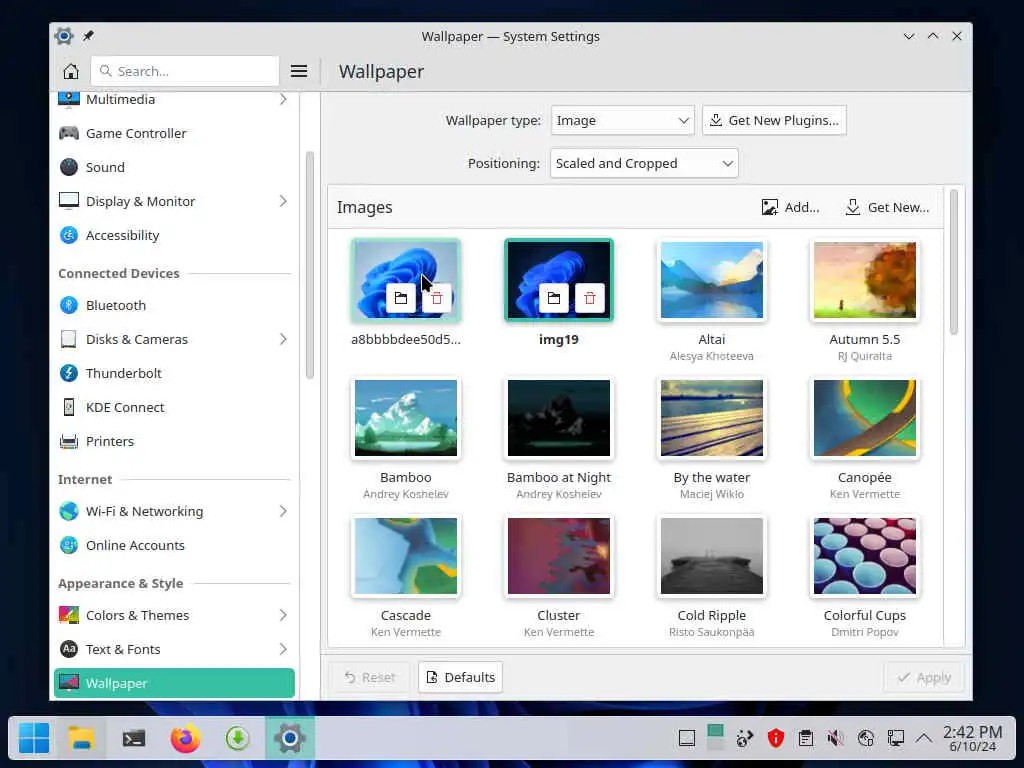The image size is (1024, 768).
Task: Click the sidebar scrollbar
Action: (310, 264)
